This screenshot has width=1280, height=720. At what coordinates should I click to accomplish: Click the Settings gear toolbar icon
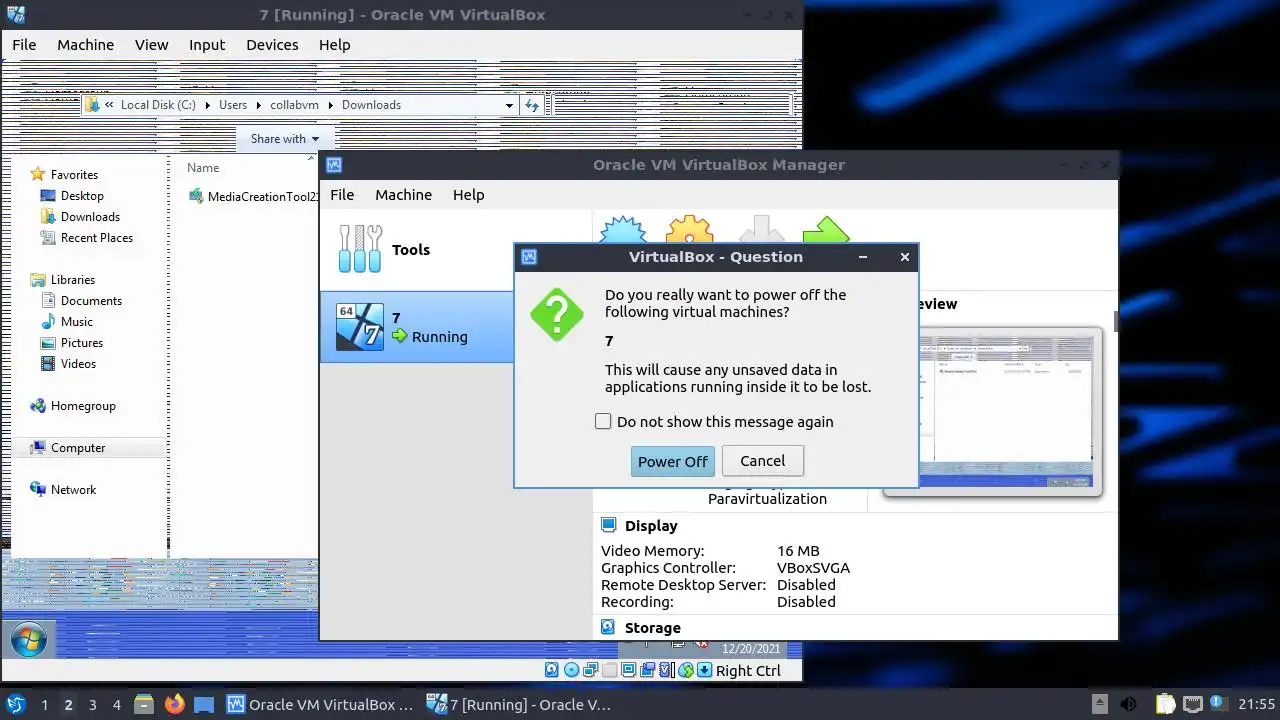689,230
